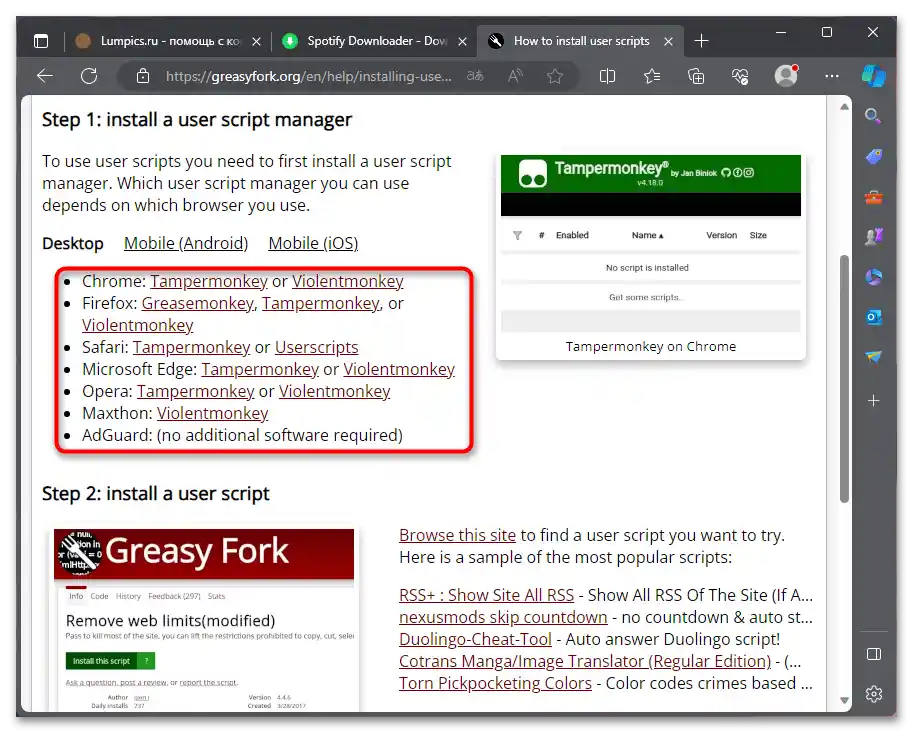Screen dimensions: 913x733
Task: Open Microsoft 365 in sidebar
Action: pyautogui.click(x=873, y=277)
